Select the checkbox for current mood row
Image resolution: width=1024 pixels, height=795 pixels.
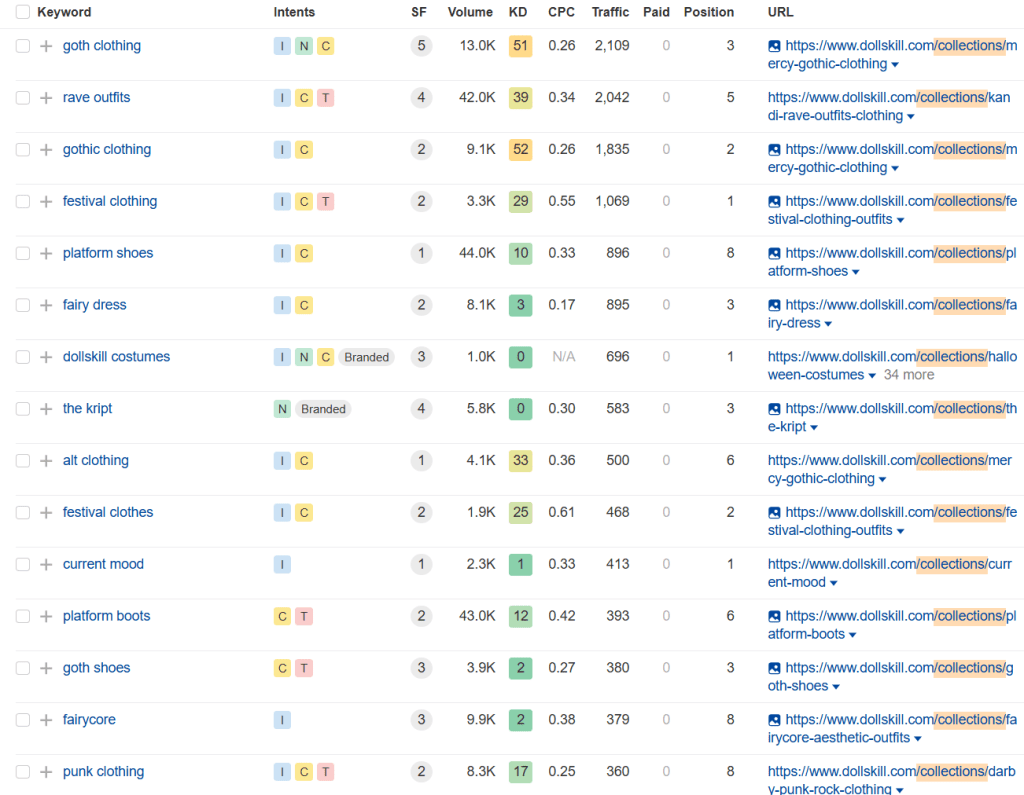pos(23,565)
